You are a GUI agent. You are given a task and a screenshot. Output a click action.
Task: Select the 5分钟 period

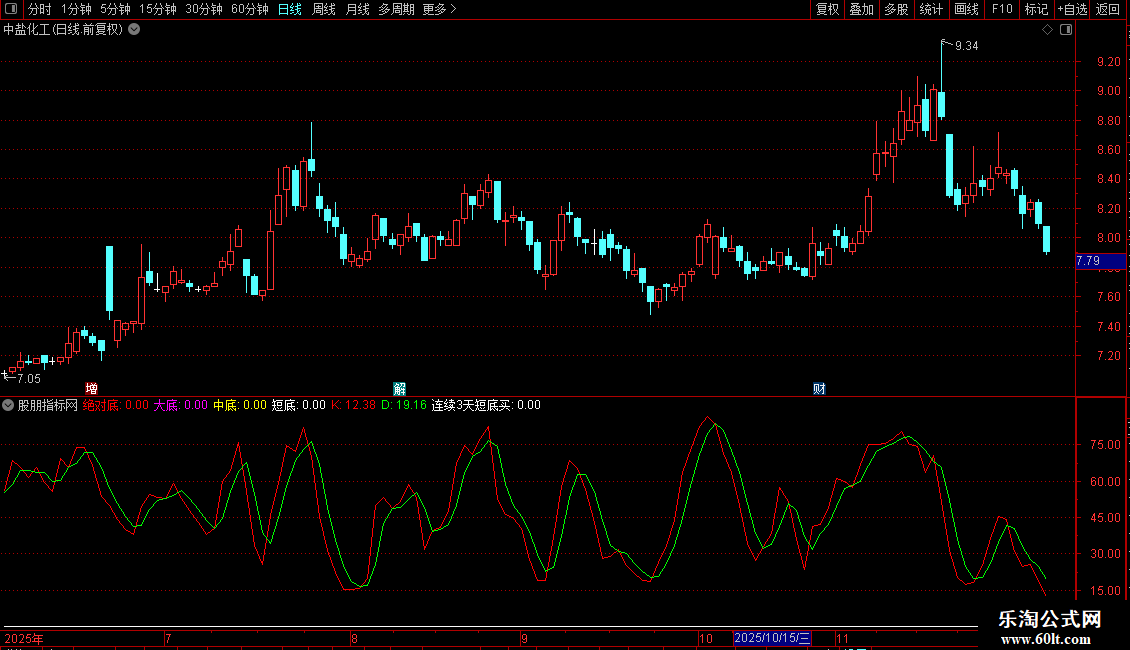(115, 9)
